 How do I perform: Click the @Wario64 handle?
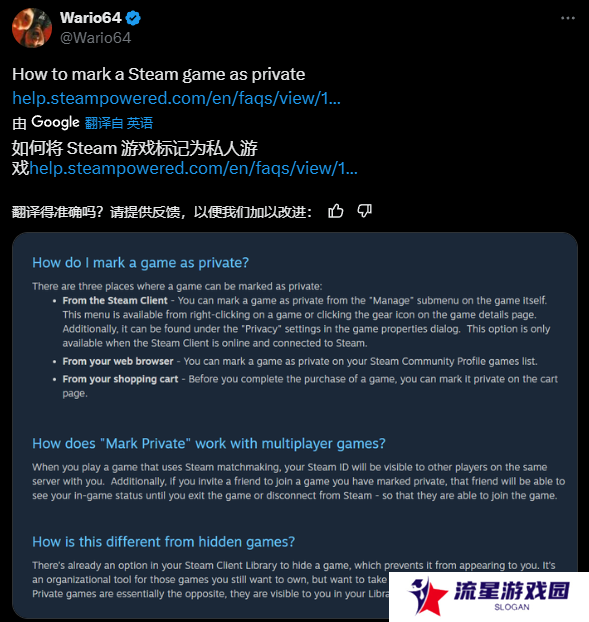pos(95,38)
